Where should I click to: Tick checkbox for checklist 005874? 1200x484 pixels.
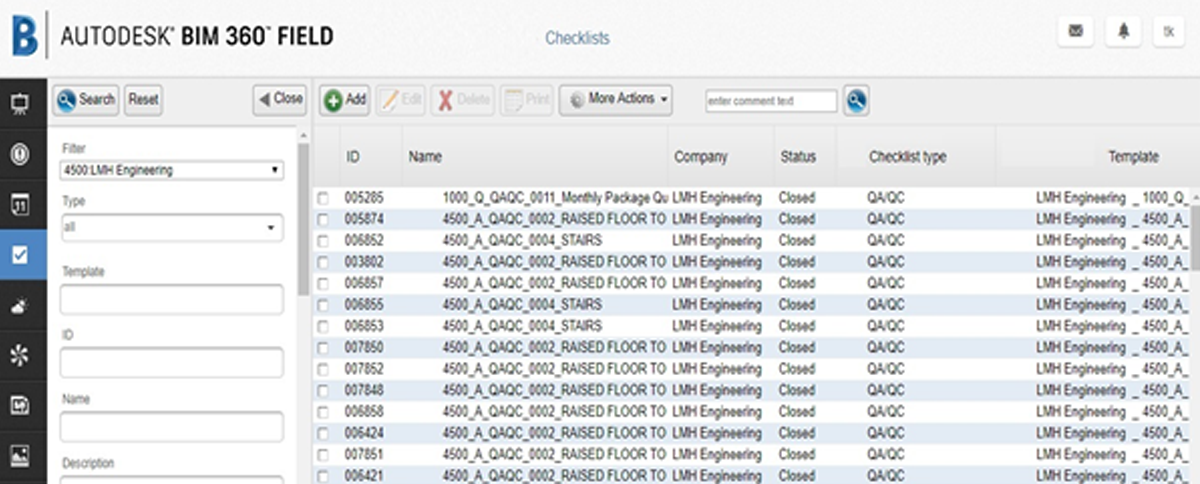322,219
